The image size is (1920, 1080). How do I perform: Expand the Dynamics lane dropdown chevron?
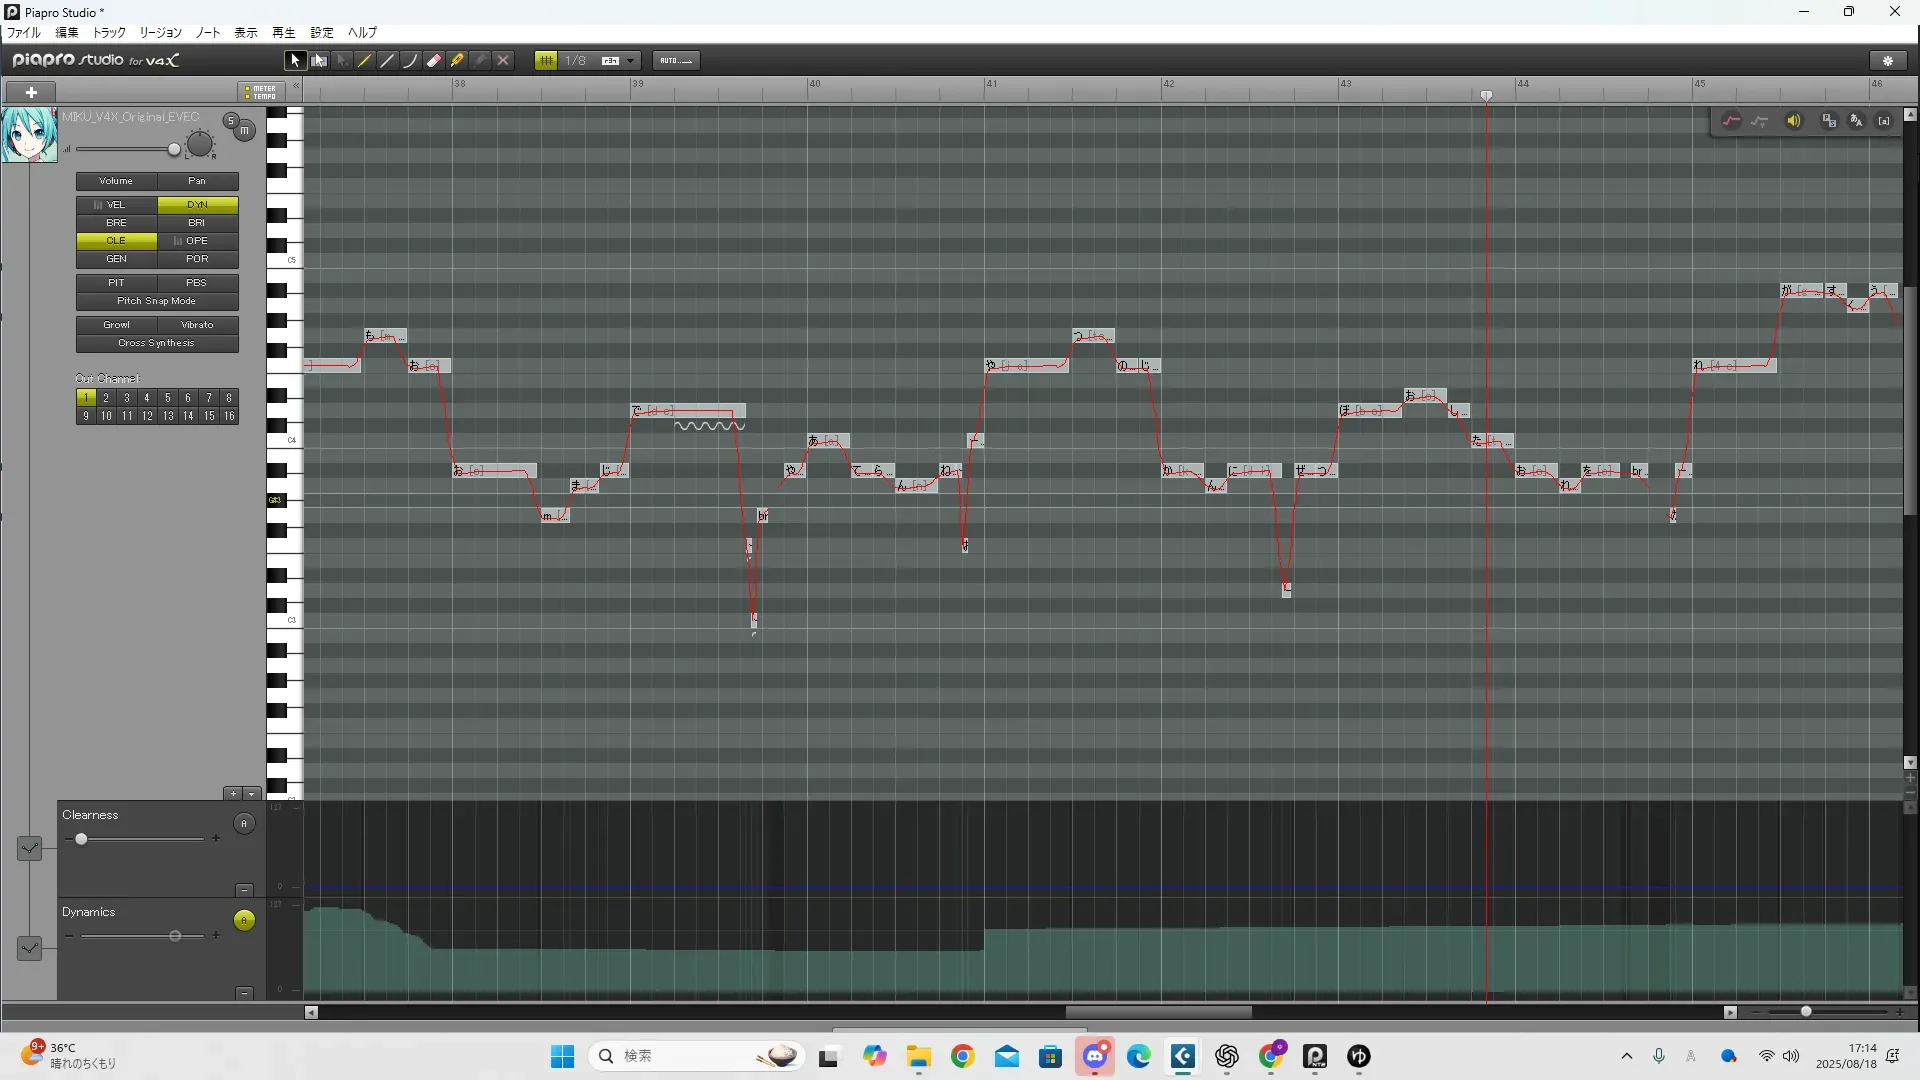click(30, 947)
